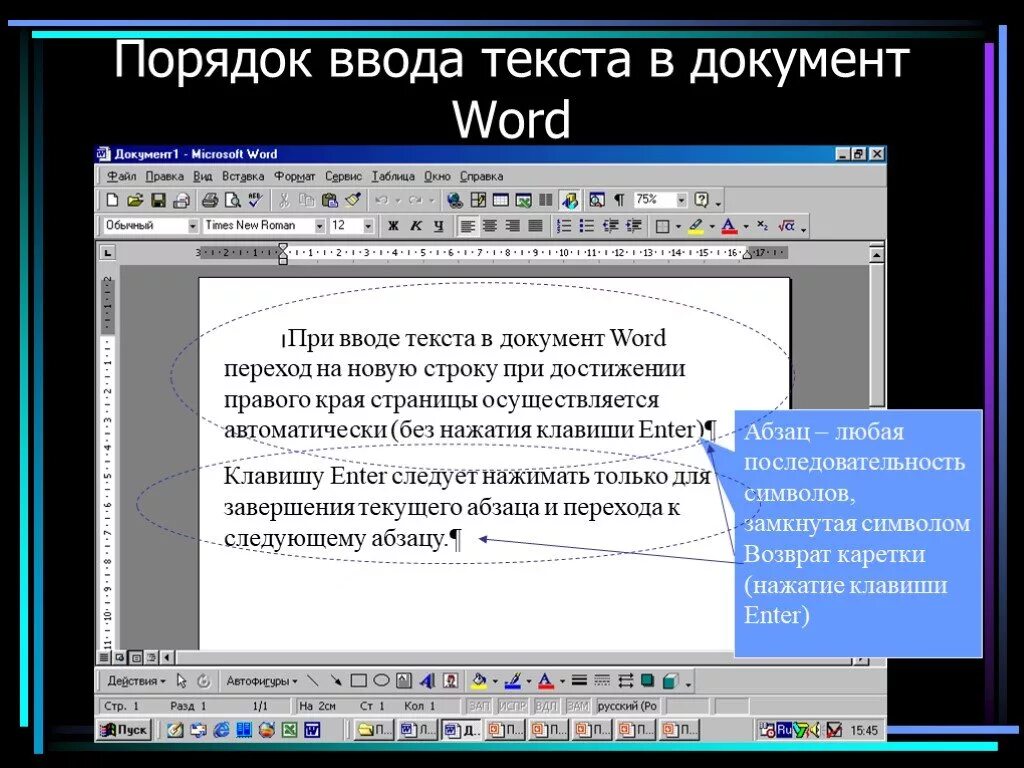Select the Format Painter brush
The width and height of the screenshot is (1024, 768).
point(353,200)
